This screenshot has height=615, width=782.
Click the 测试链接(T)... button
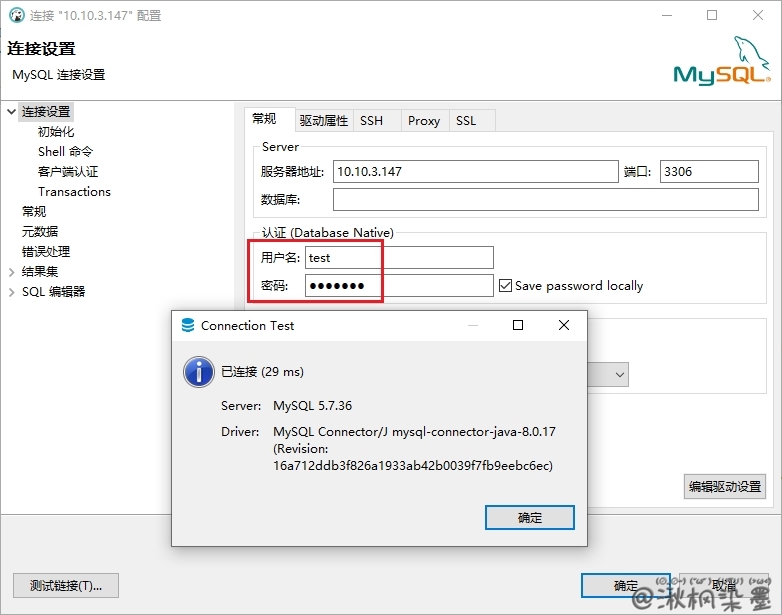[66, 585]
